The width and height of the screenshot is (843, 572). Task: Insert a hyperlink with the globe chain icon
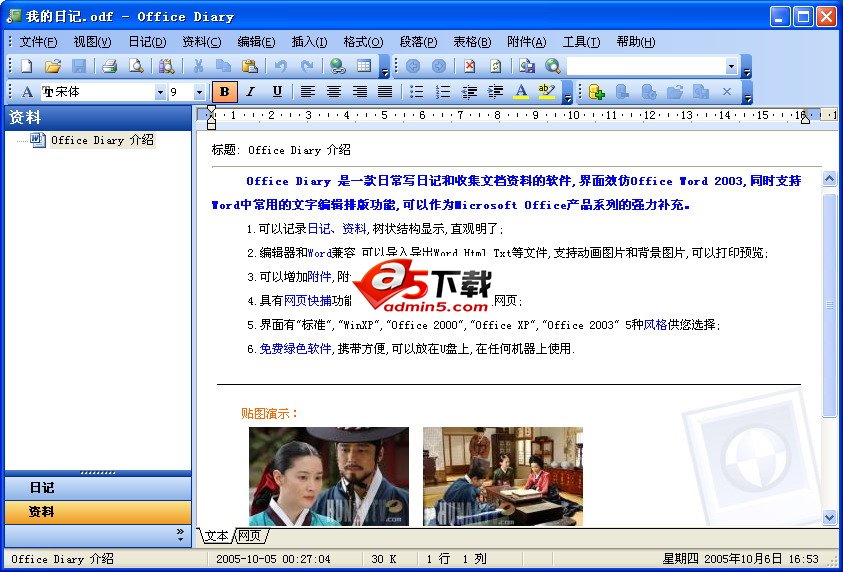point(338,66)
